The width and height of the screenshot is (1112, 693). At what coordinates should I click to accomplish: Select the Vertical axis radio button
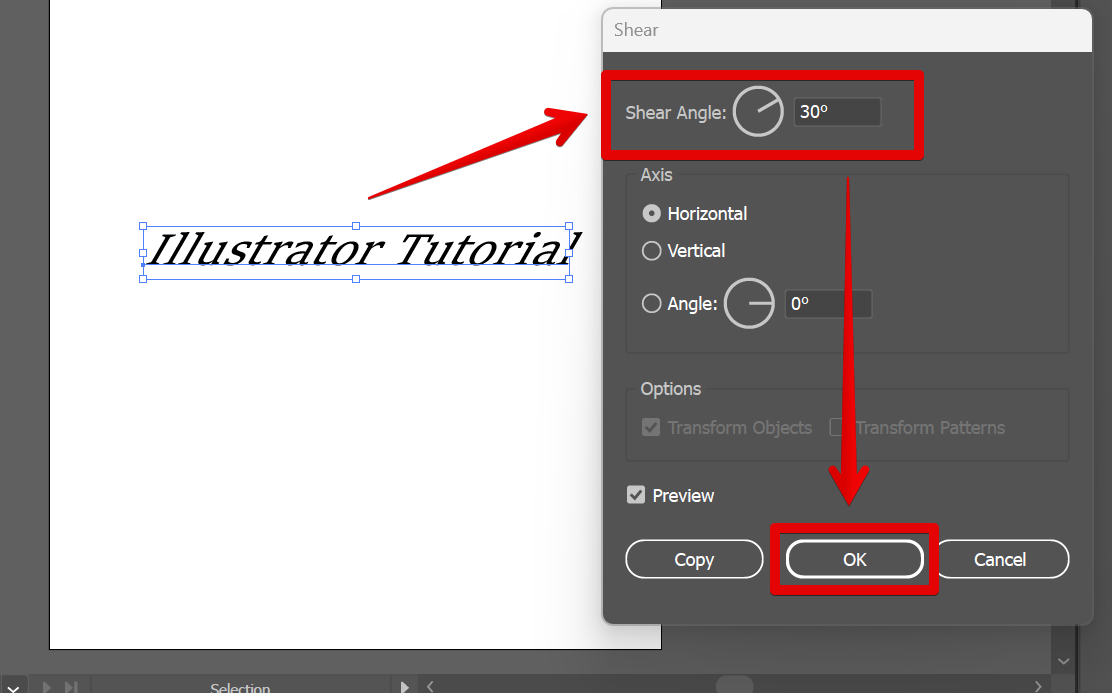(651, 251)
